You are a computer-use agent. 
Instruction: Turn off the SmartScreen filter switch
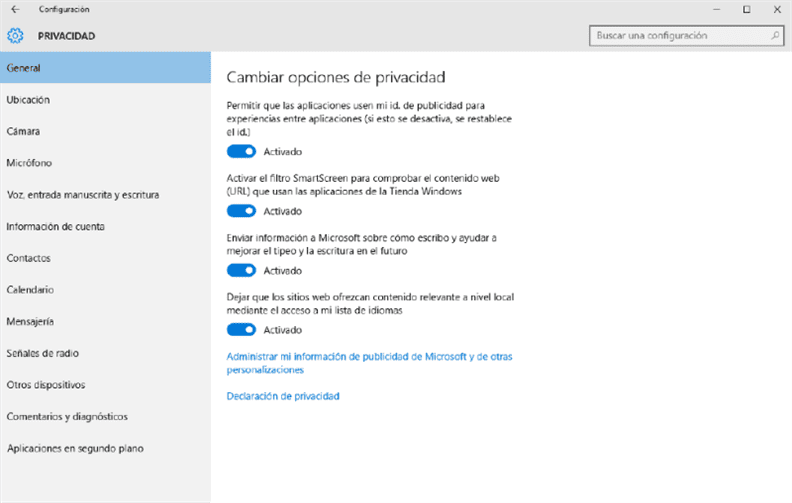click(241, 211)
